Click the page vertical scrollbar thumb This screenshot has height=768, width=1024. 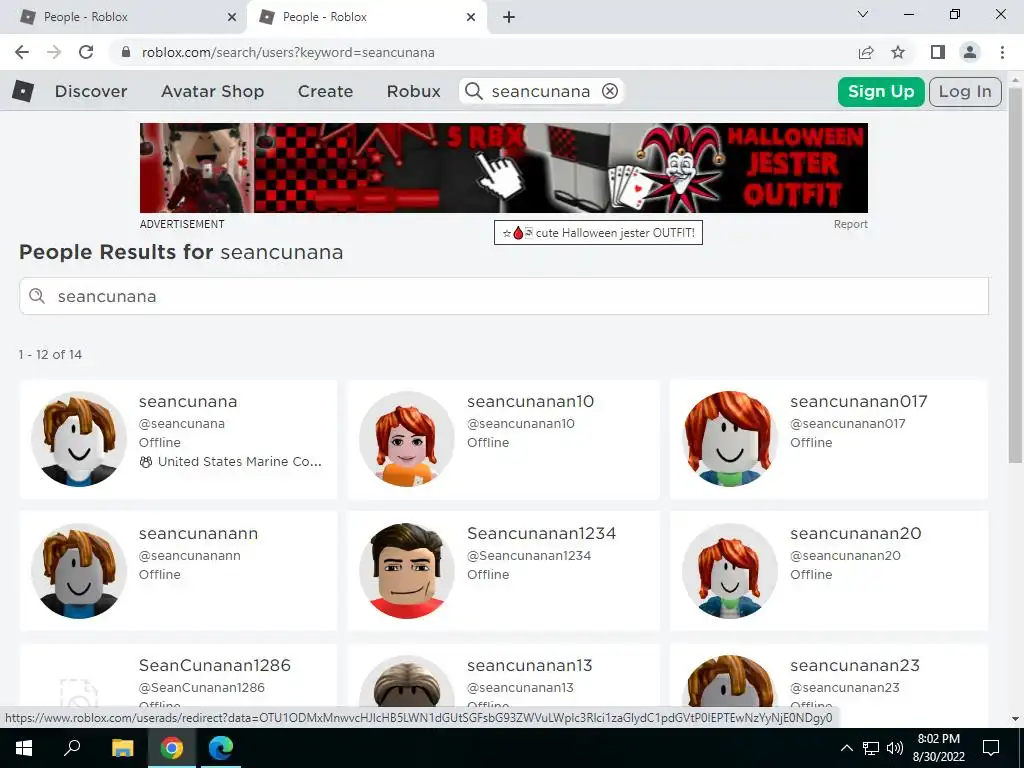point(1016,274)
